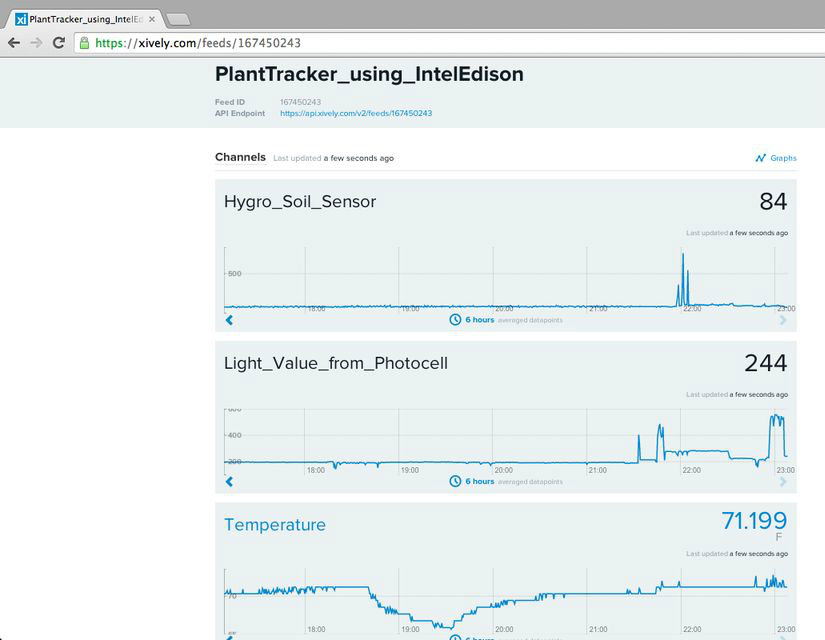Open a new tab button

[x=178, y=20]
